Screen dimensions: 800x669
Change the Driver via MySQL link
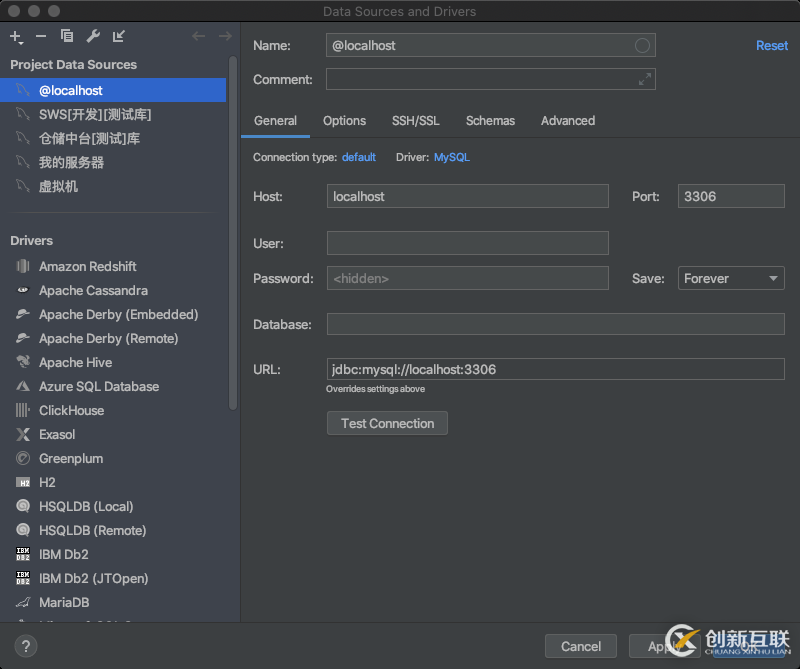(x=452, y=157)
